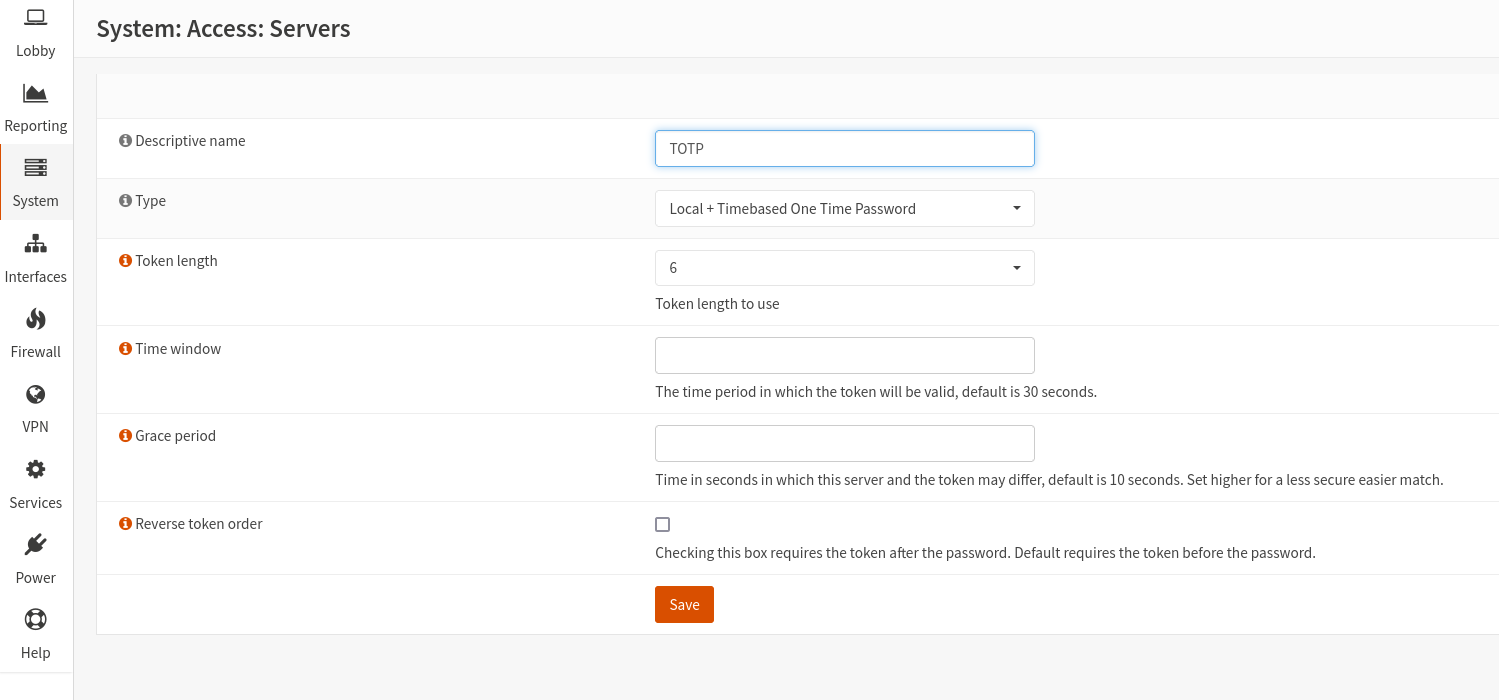This screenshot has width=1499, height=700.
Task: Click the 'System: Access: Servers' heading
Action: 223,29
